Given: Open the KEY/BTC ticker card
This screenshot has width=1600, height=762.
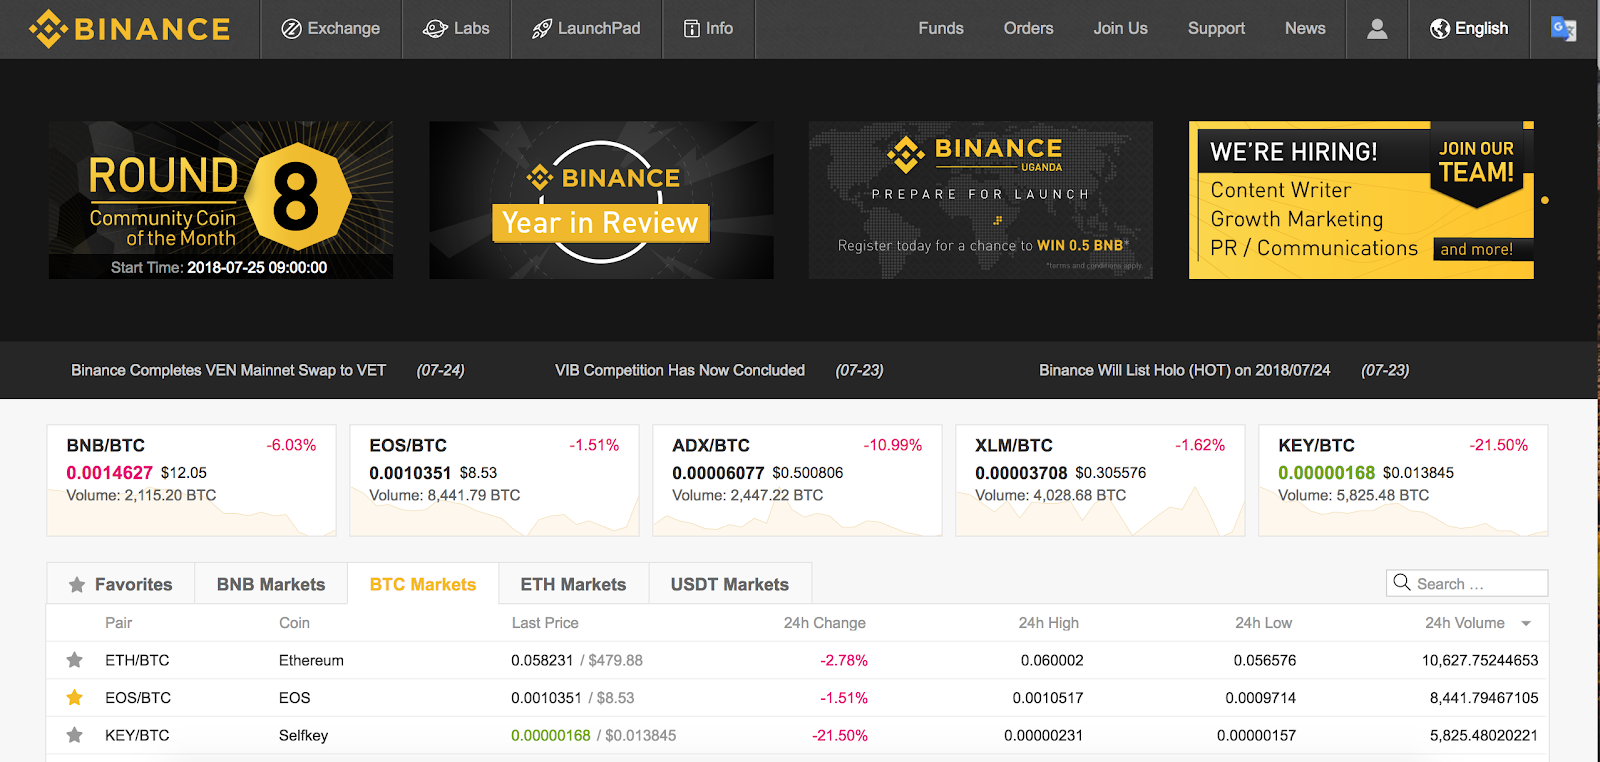Looking at the screenshot, I should tap(1403, 480).
